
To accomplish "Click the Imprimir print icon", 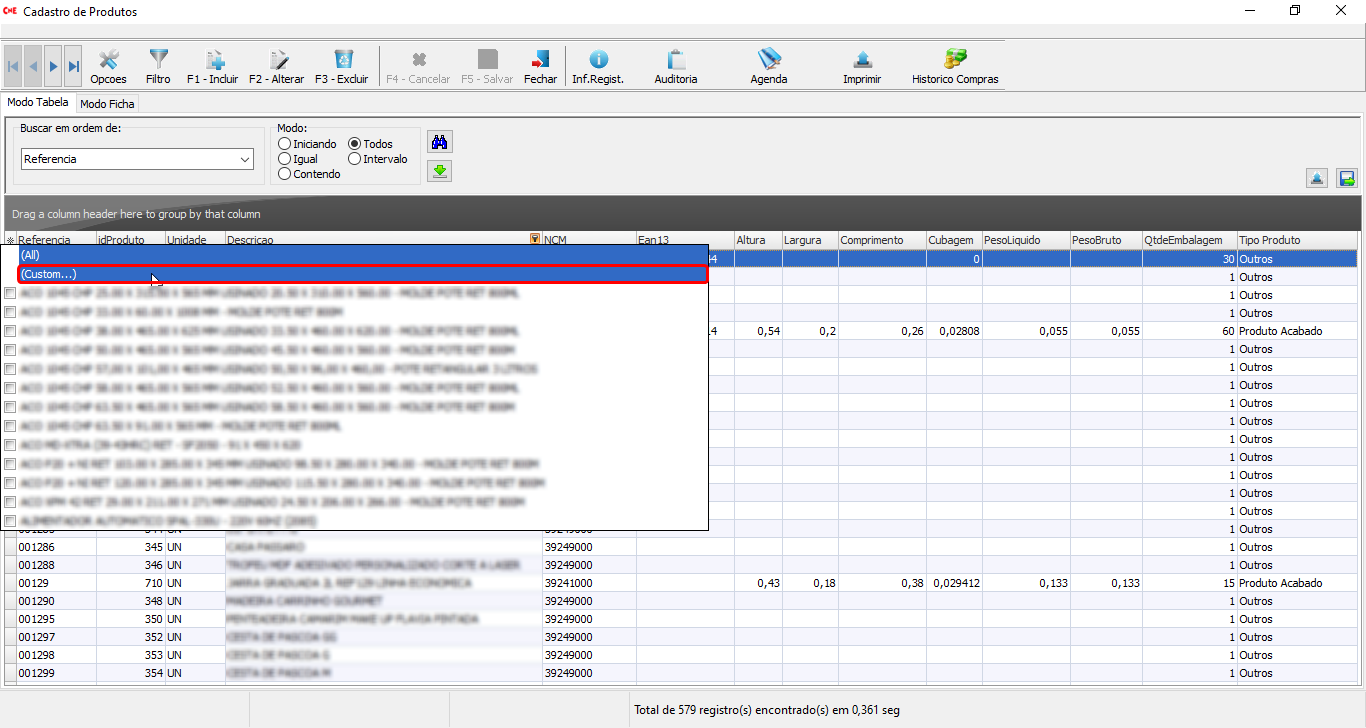I will [x=862, y=67].
